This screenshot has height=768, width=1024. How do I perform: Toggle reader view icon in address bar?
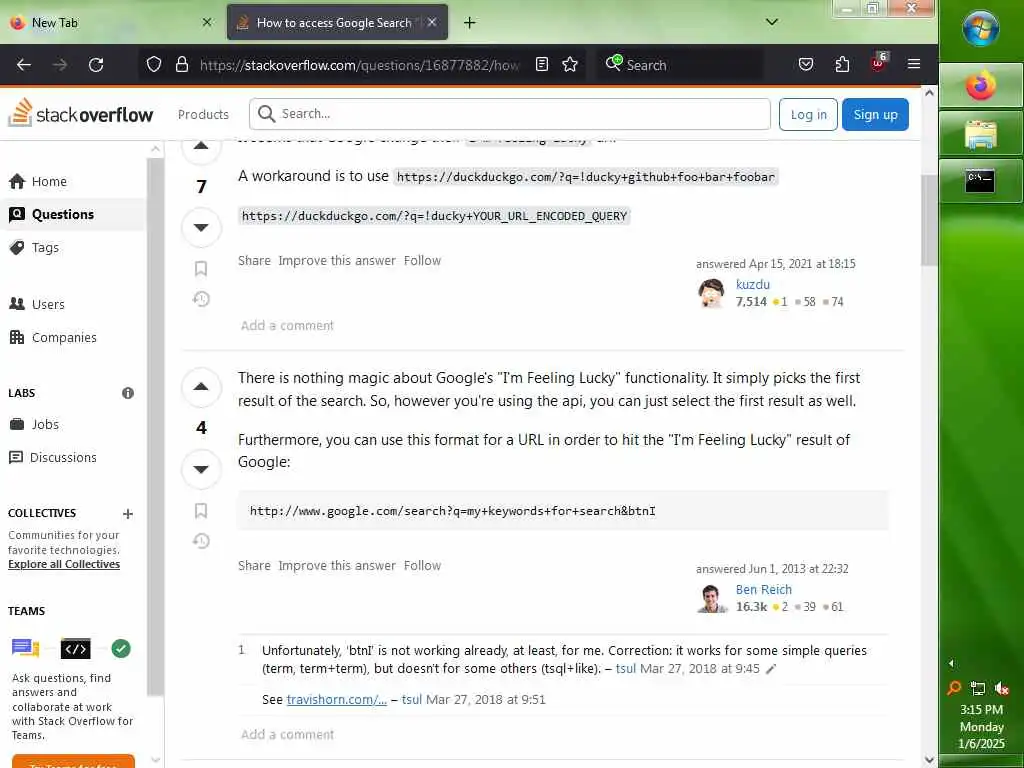541,65
